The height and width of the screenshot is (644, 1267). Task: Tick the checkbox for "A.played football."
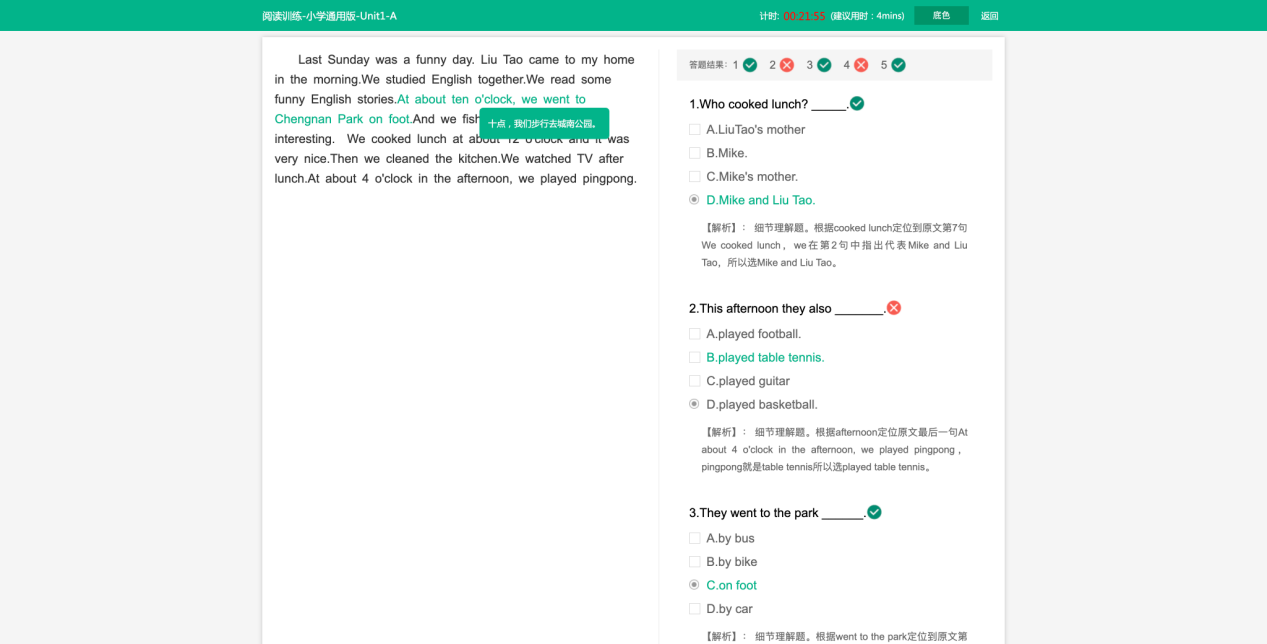click(x=695, y=334)
